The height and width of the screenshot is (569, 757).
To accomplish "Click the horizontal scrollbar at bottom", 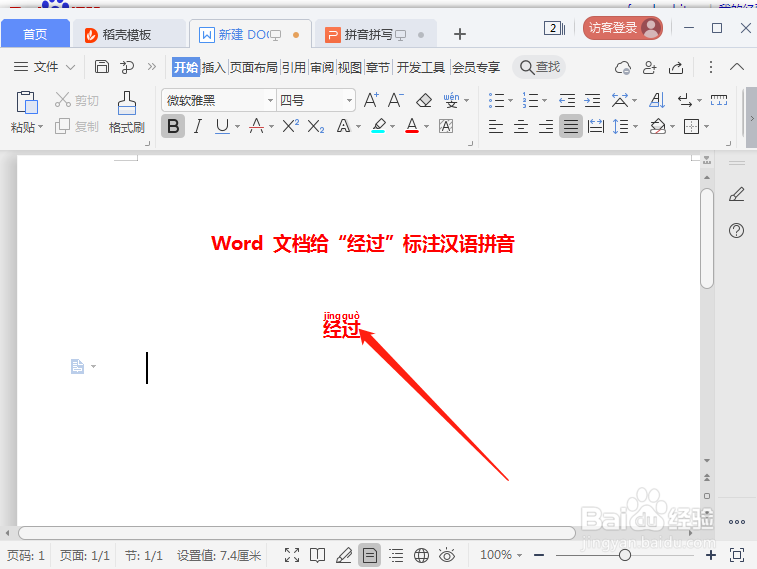I will click(x=297, y=533).
